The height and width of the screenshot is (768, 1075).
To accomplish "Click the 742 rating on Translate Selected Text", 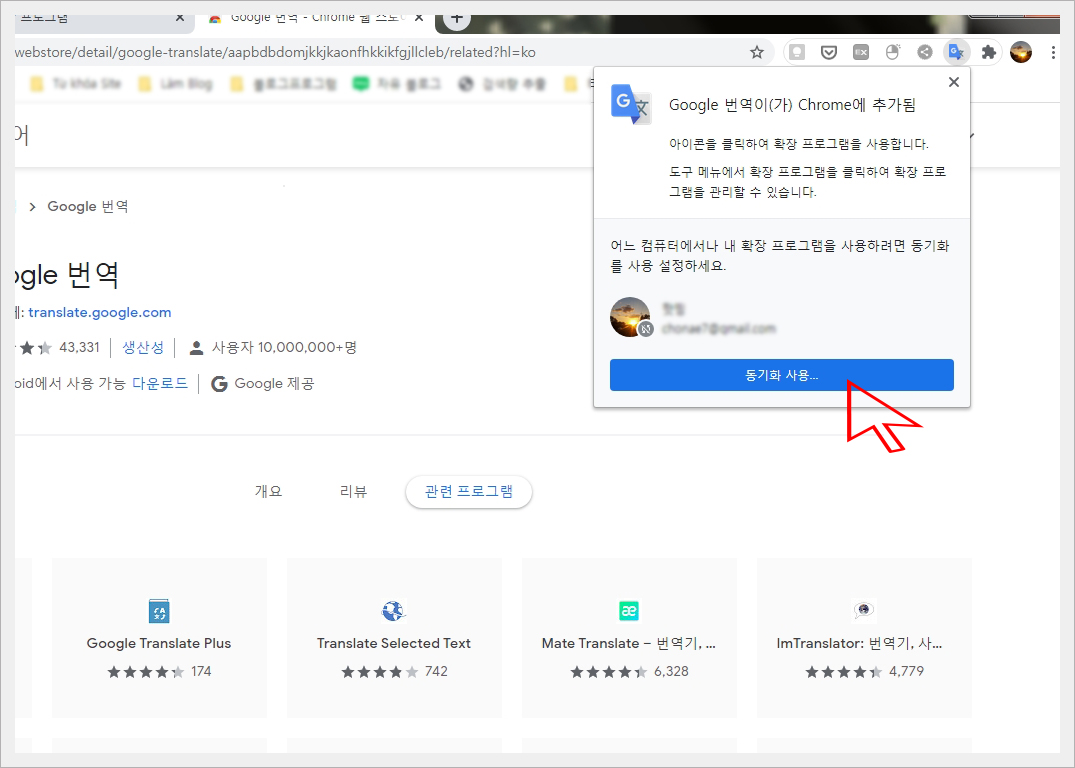I will pyautogui.click(x=436, y=671).
